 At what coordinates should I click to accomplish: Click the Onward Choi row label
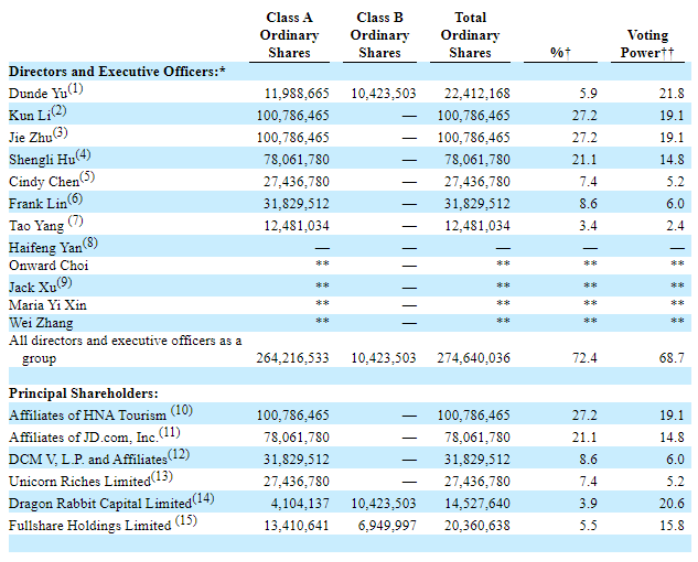(x=49, y=265)
